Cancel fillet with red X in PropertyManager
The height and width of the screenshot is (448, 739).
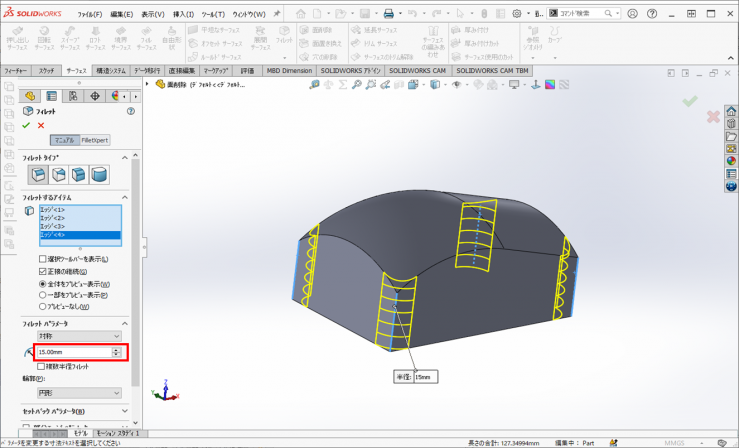click(x=41, y=125)
